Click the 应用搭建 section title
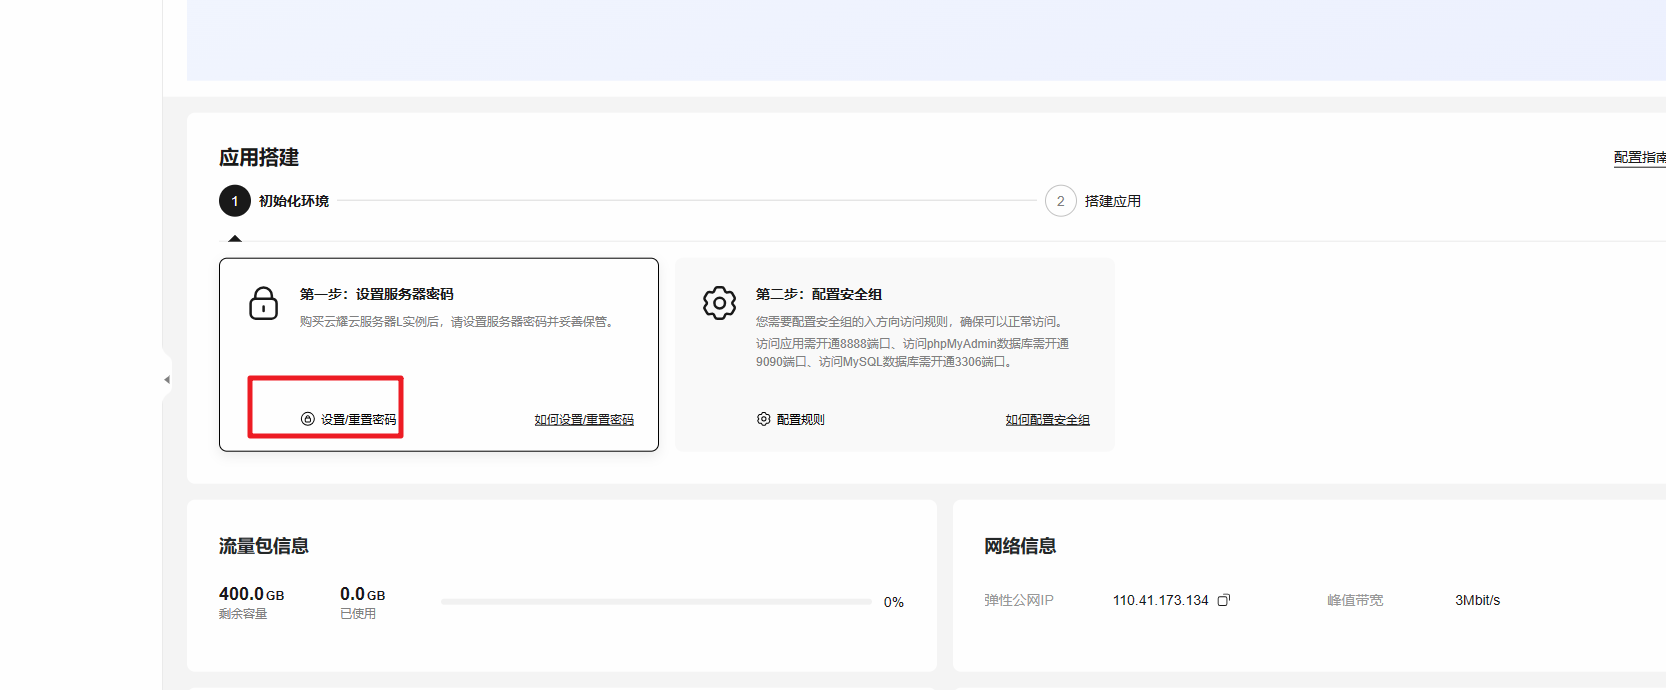This screenshot has width=1666, height=690. click(259, 158)
